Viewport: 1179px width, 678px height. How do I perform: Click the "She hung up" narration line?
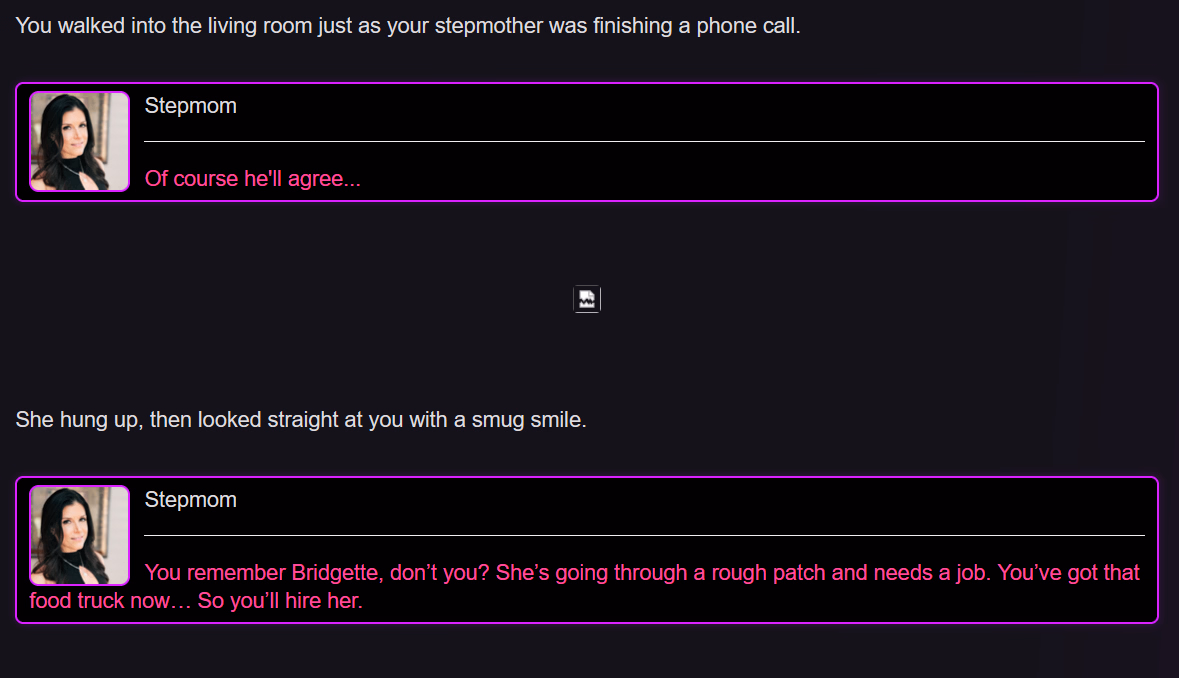coord(301,419)
